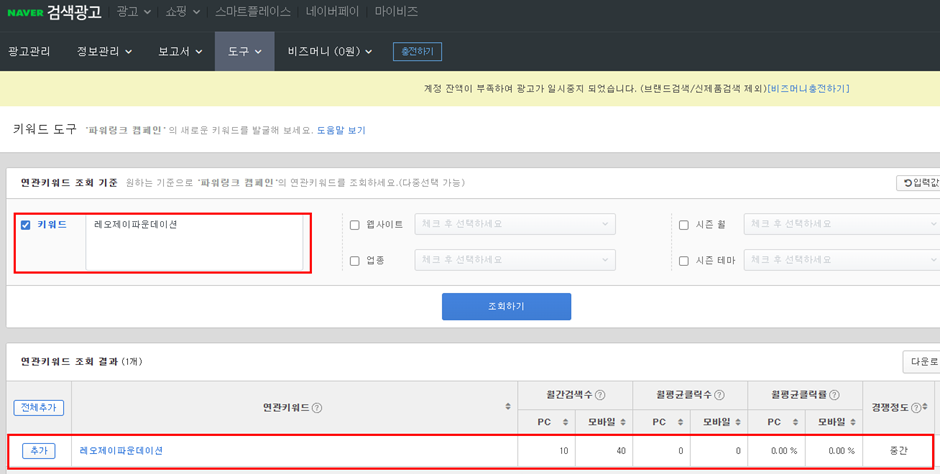
Task: Follow the 비즈머니충전하기 link in notice
Action: pyautogui.click(x=808, y=89)
